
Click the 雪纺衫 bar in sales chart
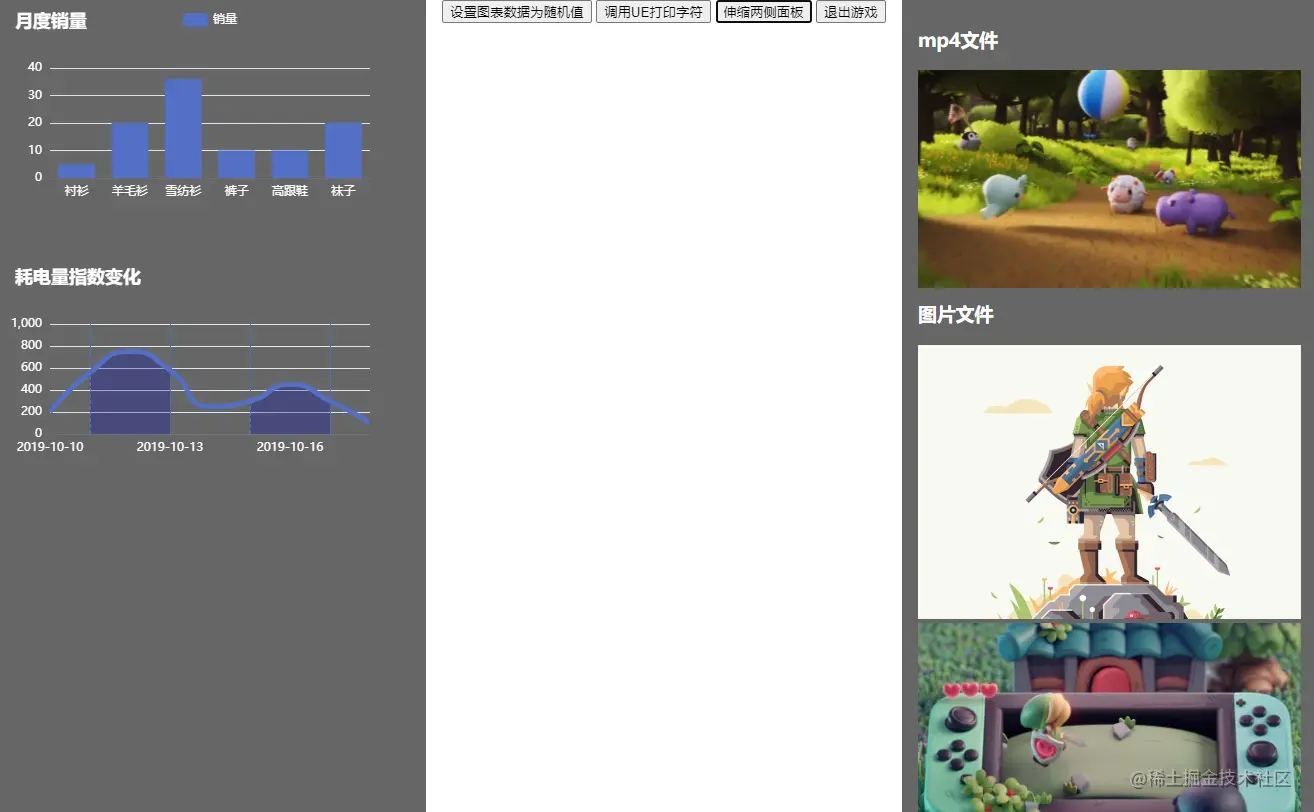(x=183, y=128)
